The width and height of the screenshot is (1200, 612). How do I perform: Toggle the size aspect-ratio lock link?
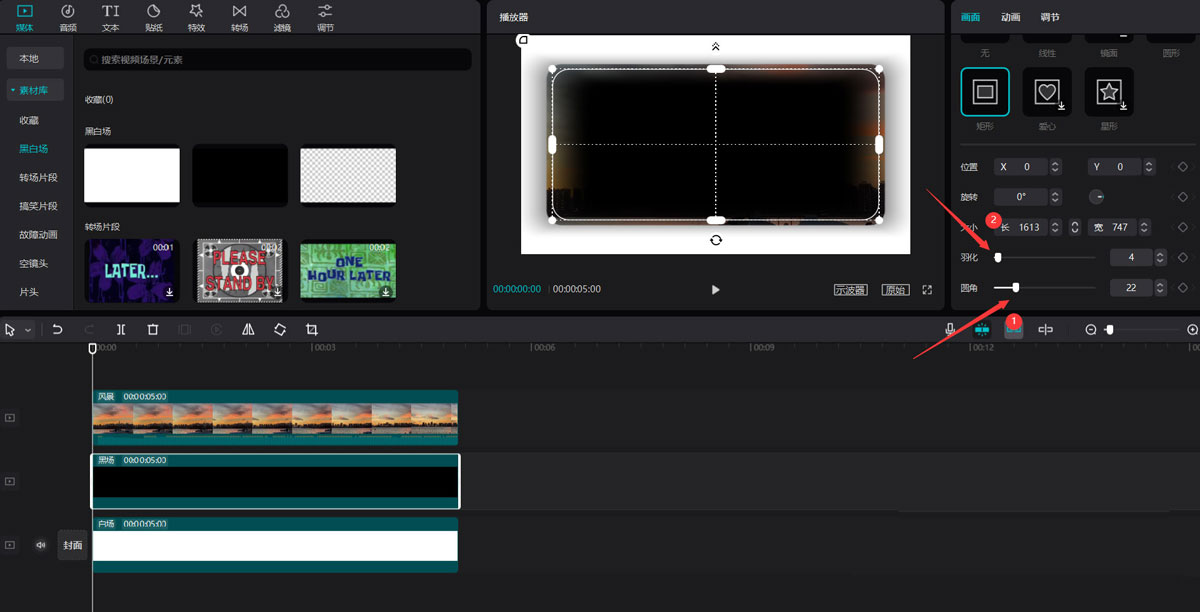(x=1074, y=227)
